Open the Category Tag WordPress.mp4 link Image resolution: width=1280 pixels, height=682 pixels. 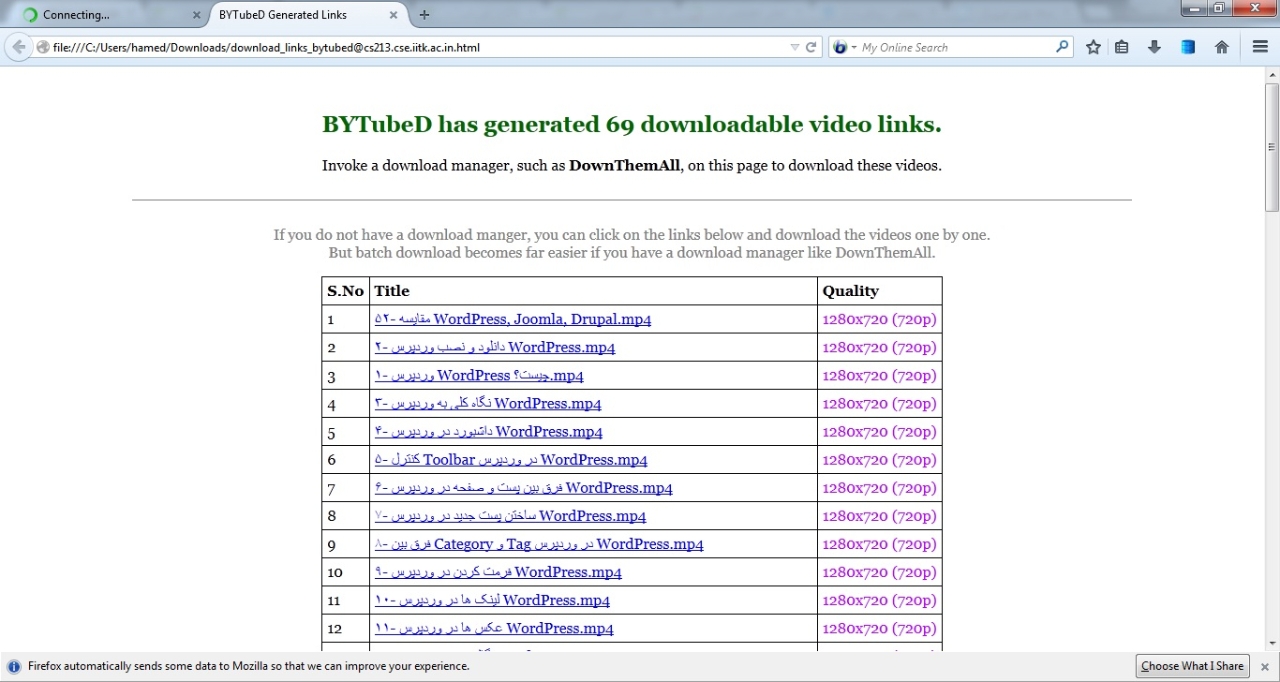(539, 544)
